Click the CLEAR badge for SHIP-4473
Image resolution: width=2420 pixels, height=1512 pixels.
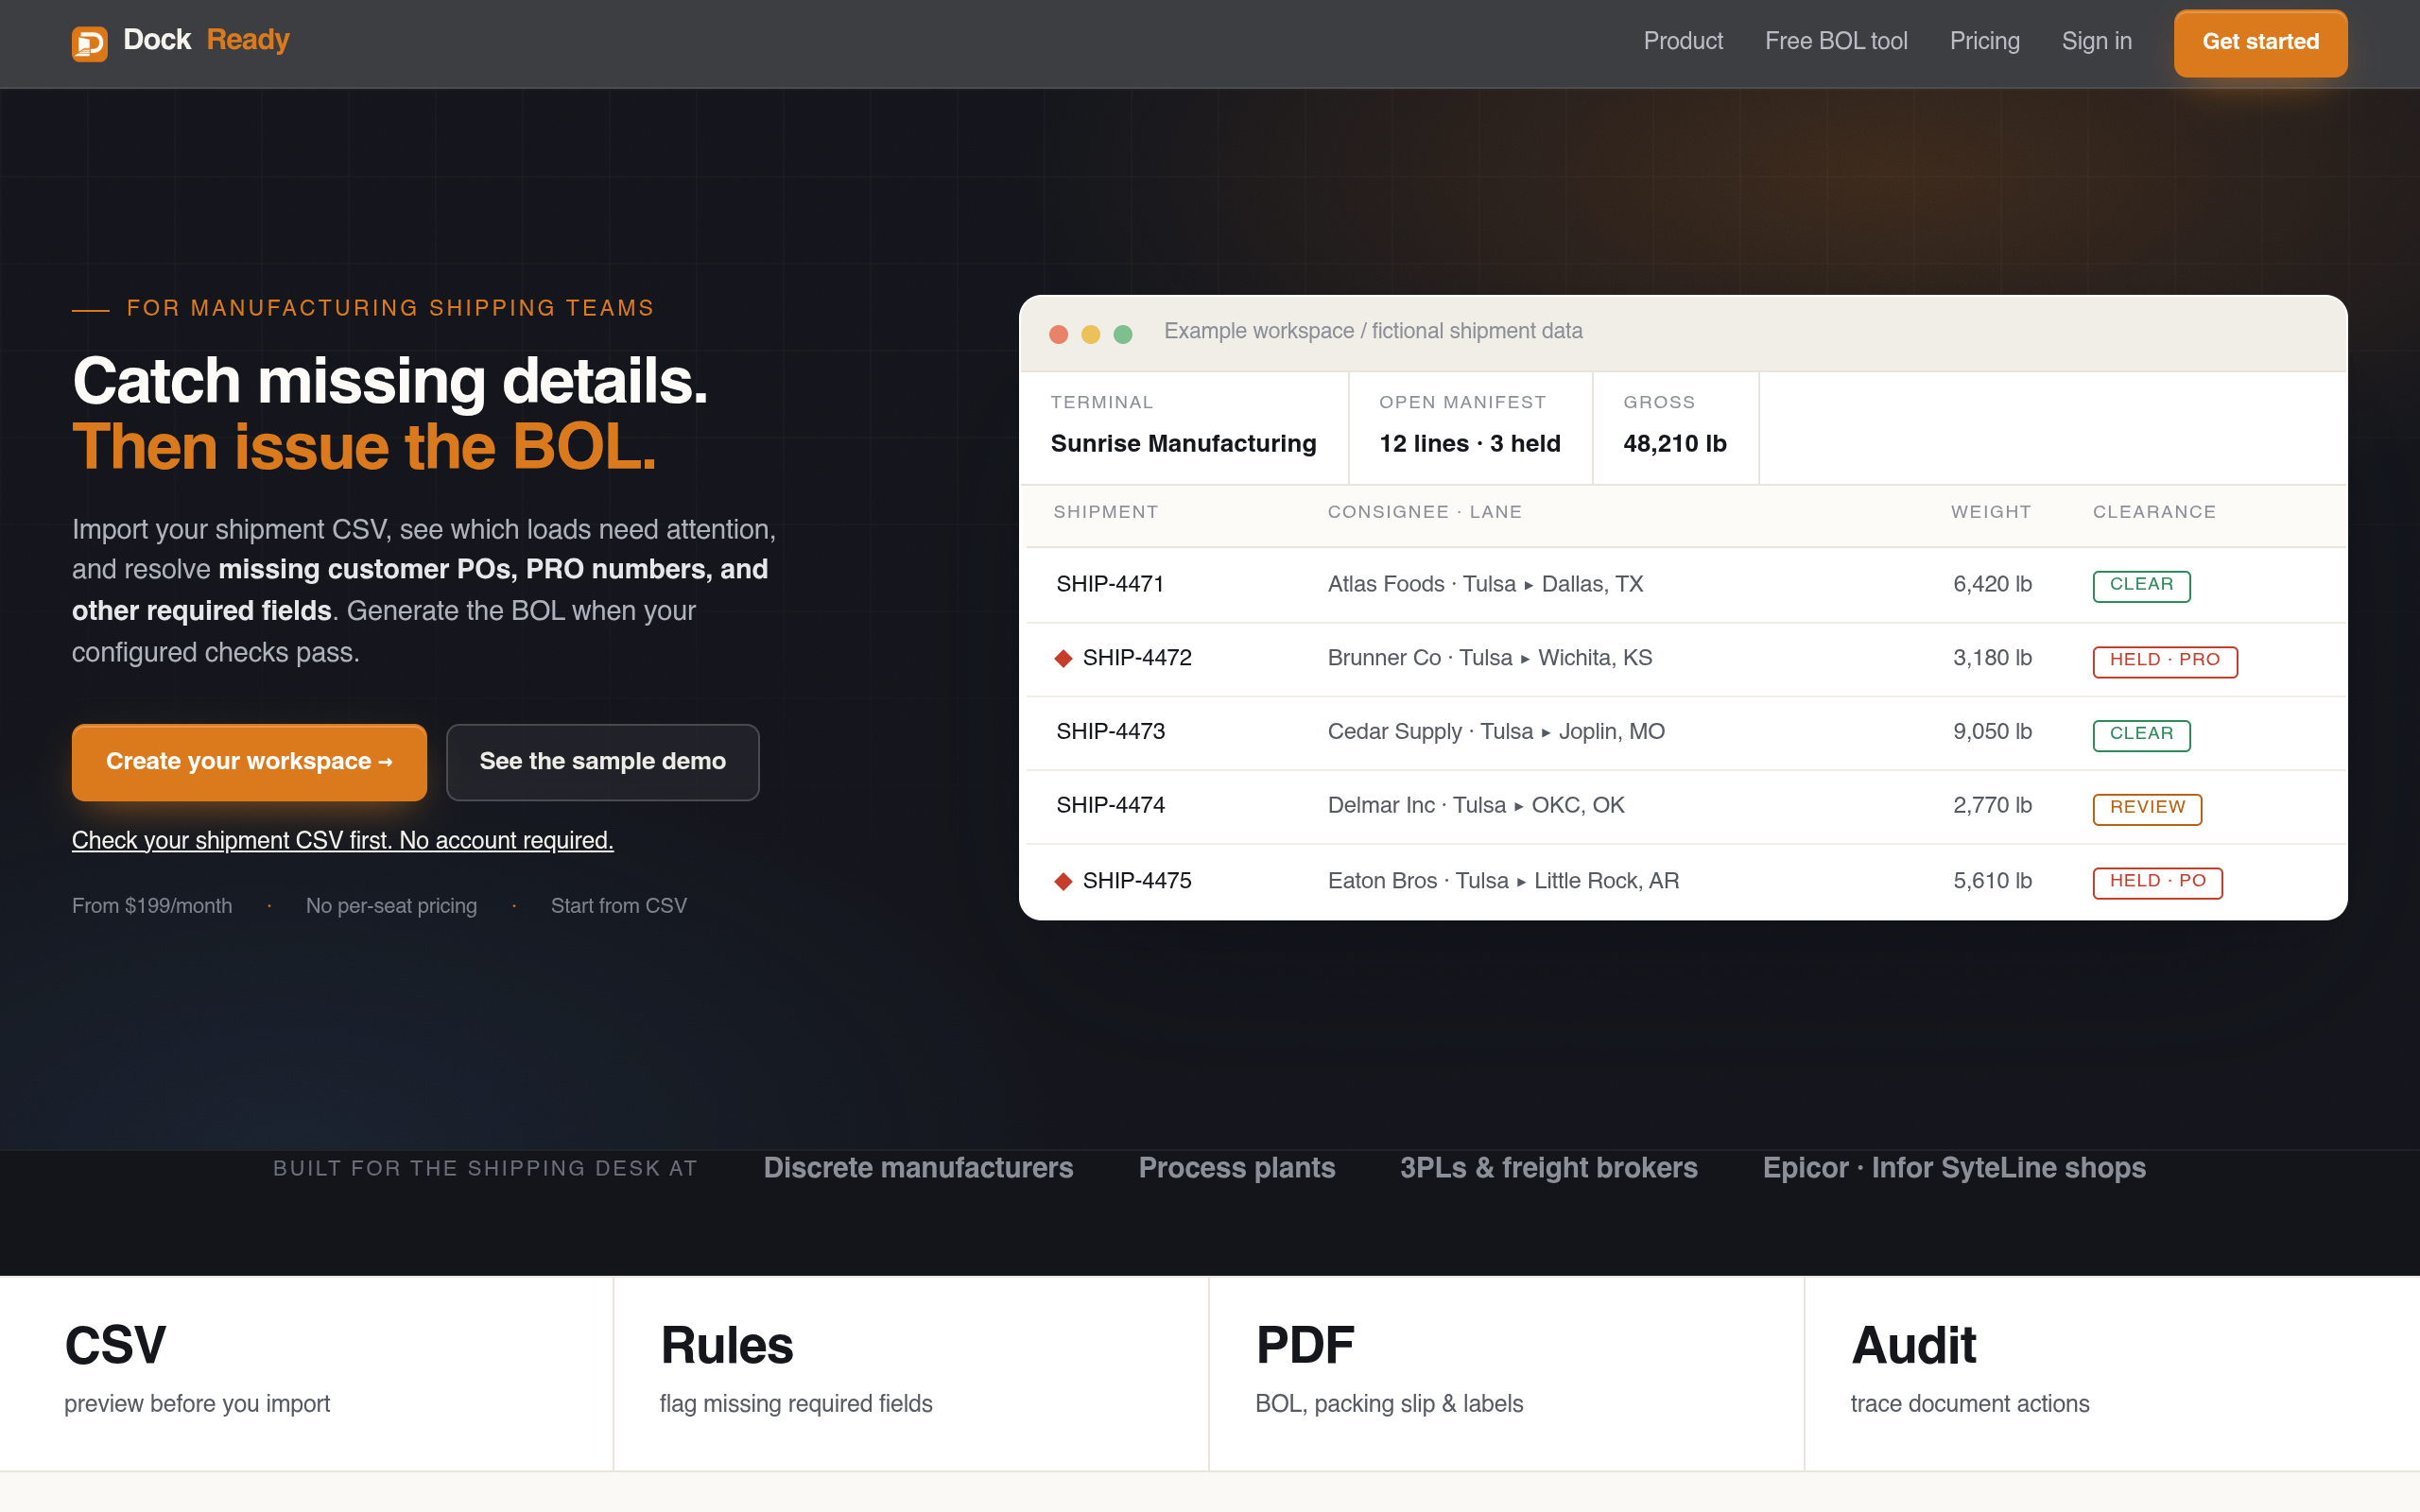(2141, 735)
